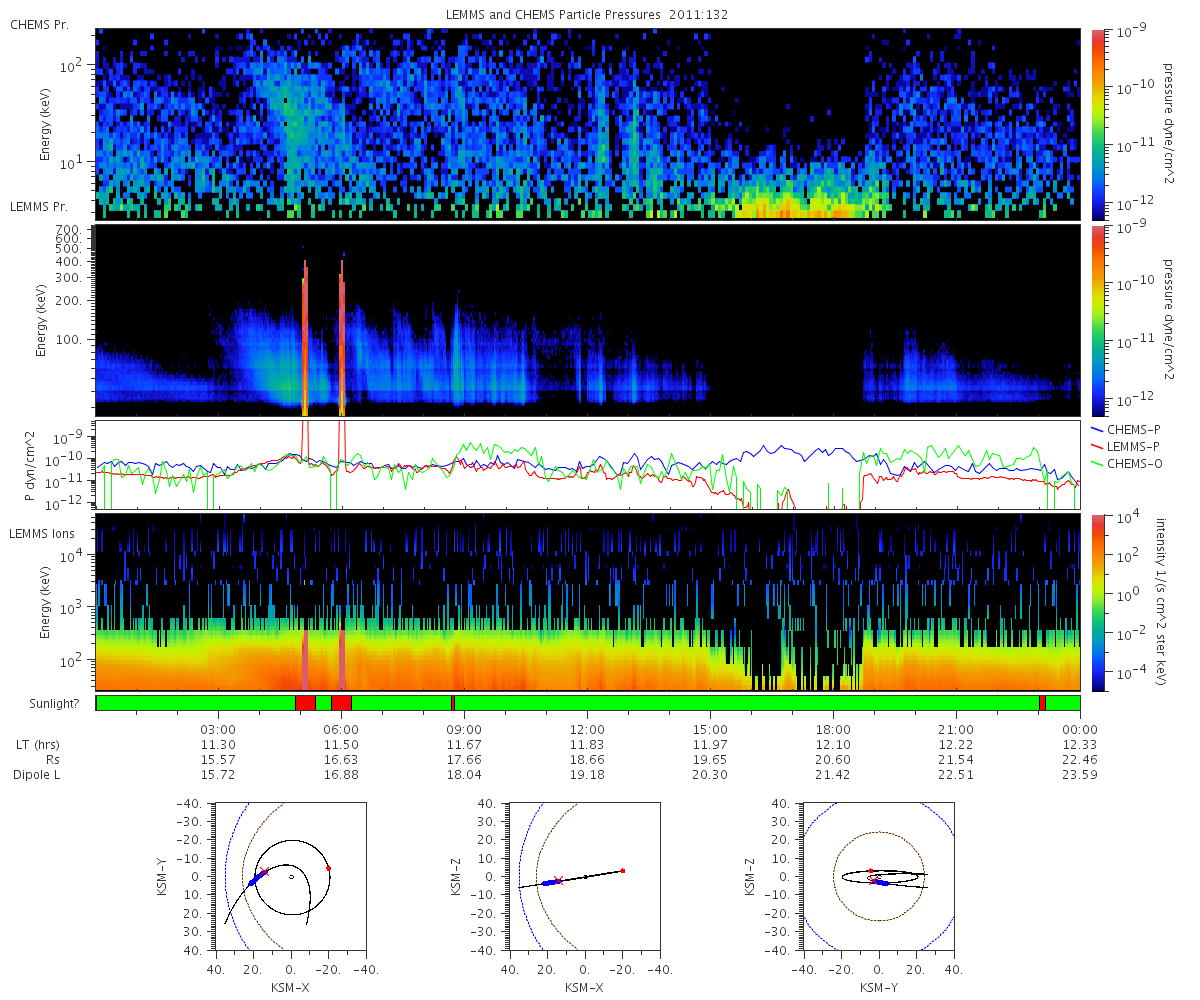The height and width of the screenshot is (1000, 1200).
Task: Select the Rs value 15.57
Action: 218,760
